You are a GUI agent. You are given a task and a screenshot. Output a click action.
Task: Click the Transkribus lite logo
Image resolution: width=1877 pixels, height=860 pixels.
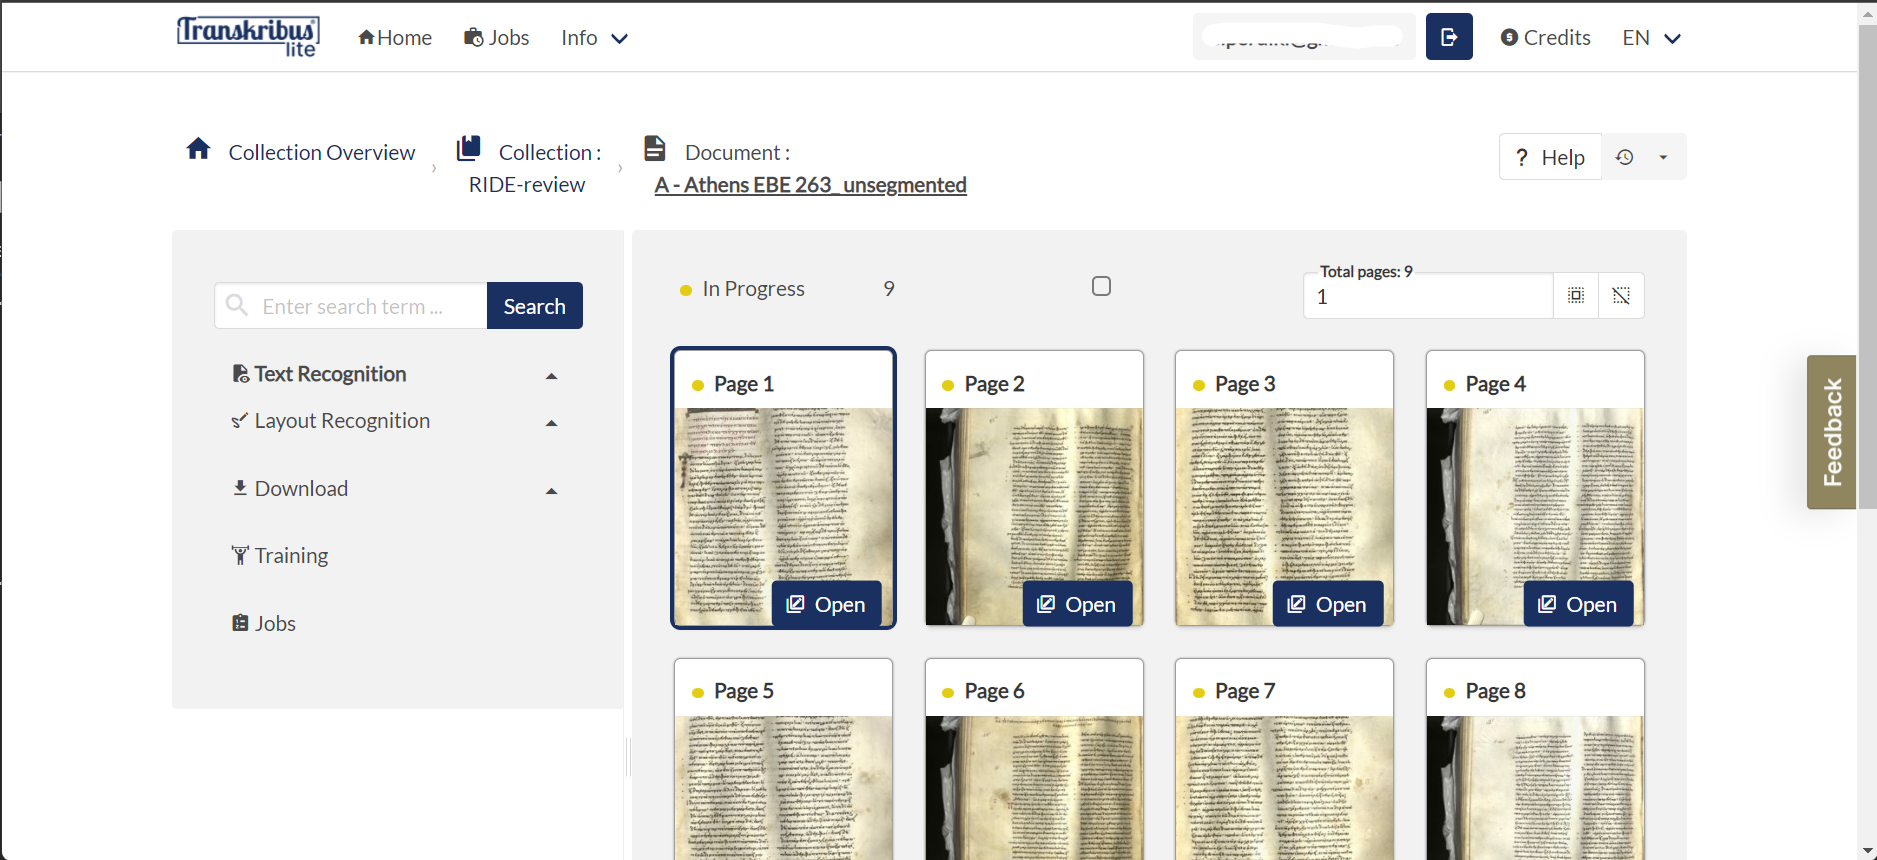(248, 37)
